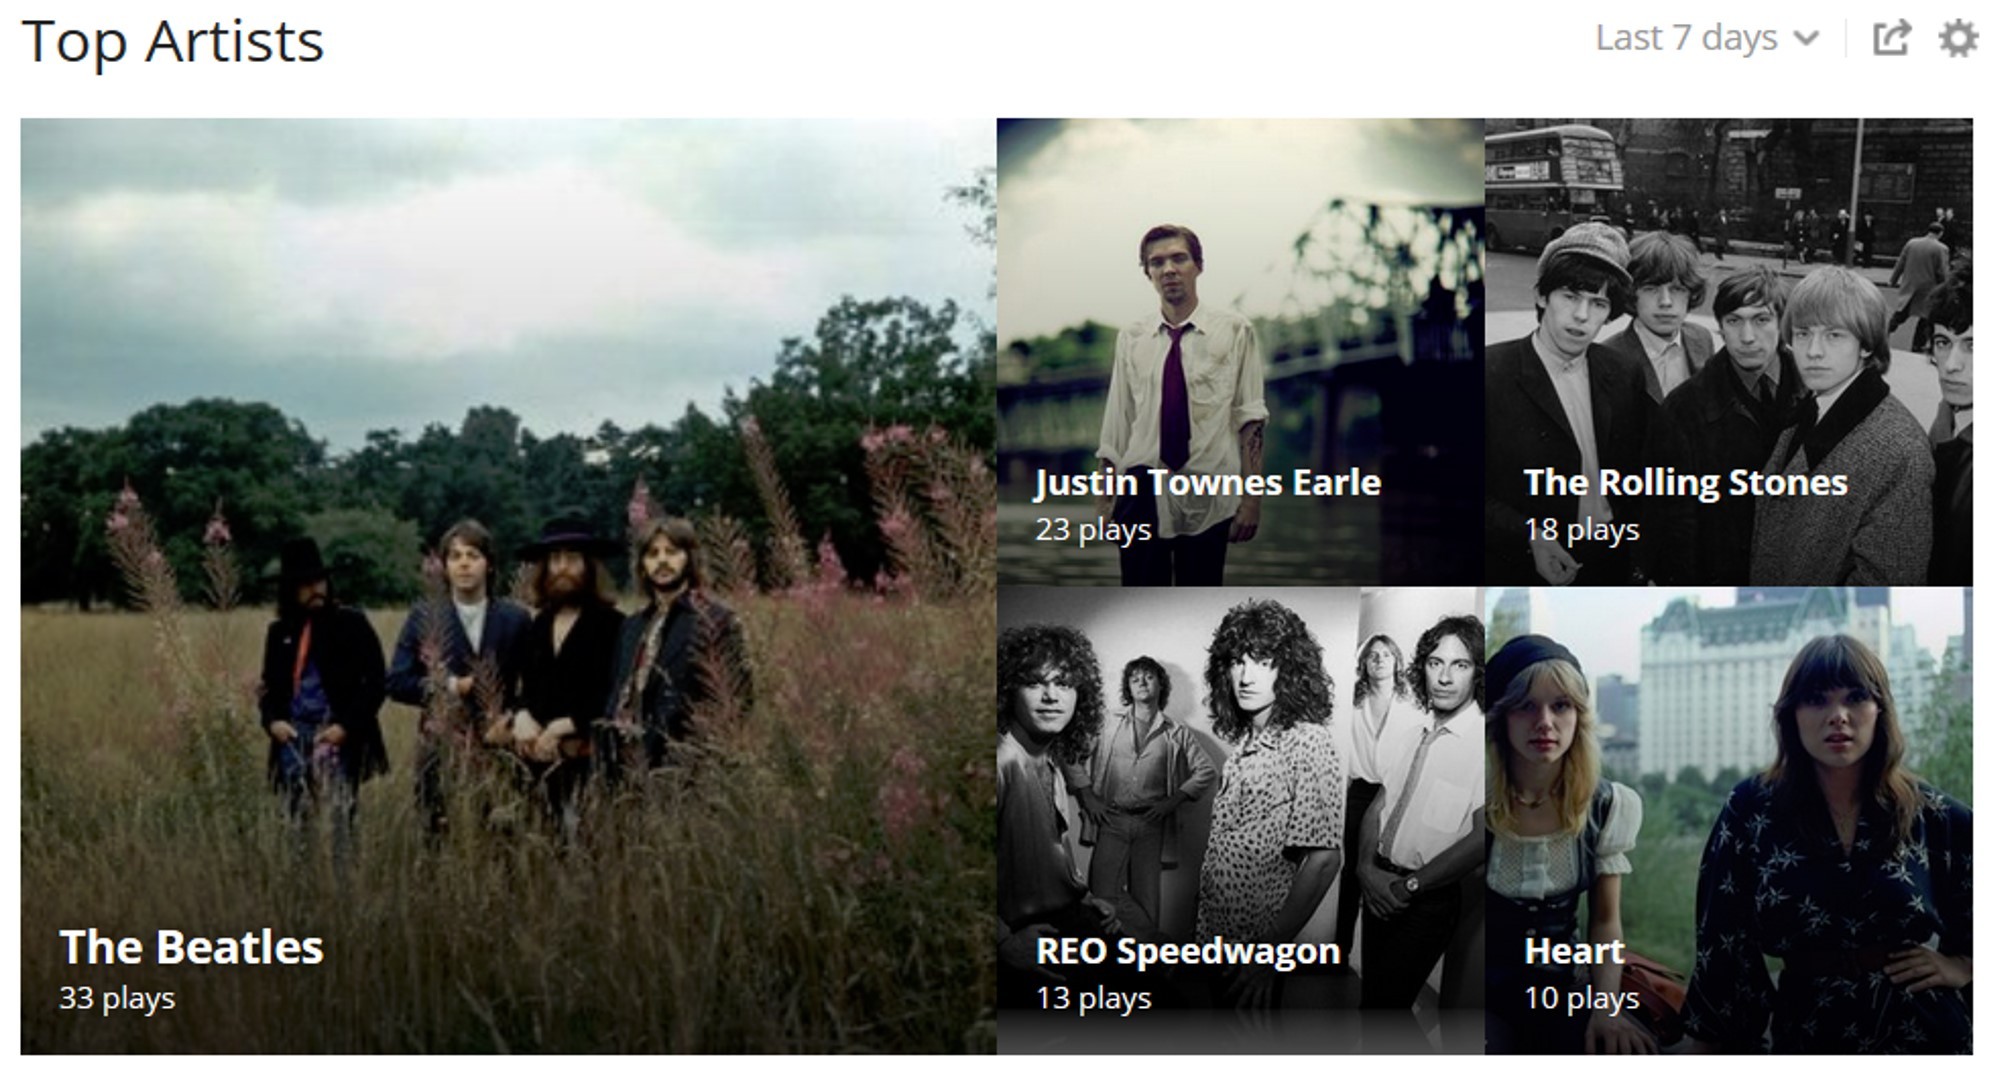Select the 23 plays count text

point(1093,529)
